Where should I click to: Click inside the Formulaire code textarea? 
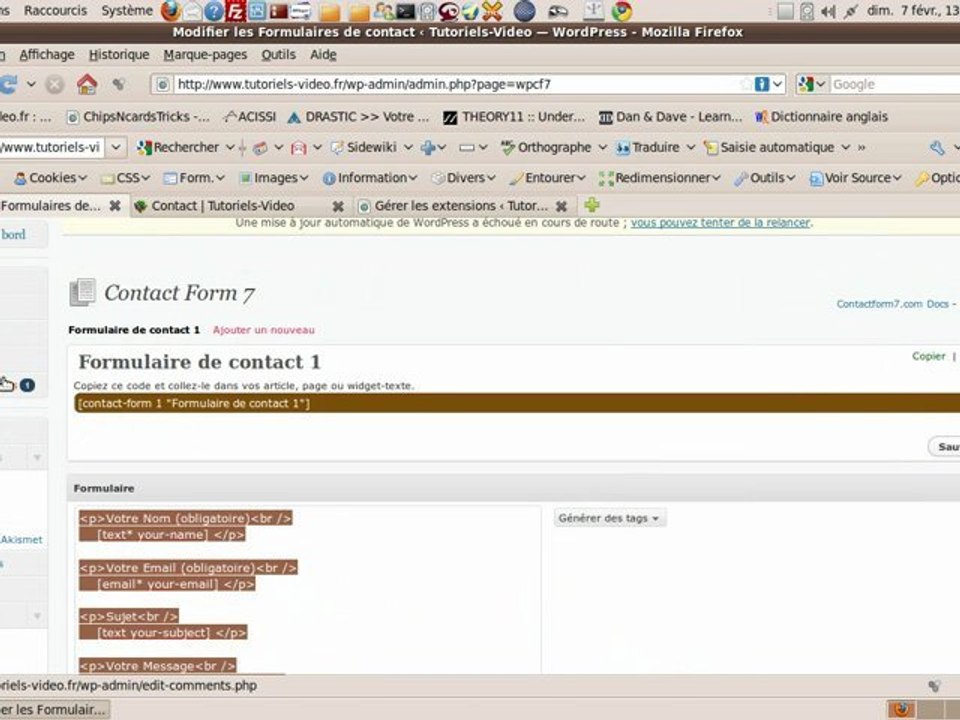coord(308,589)
